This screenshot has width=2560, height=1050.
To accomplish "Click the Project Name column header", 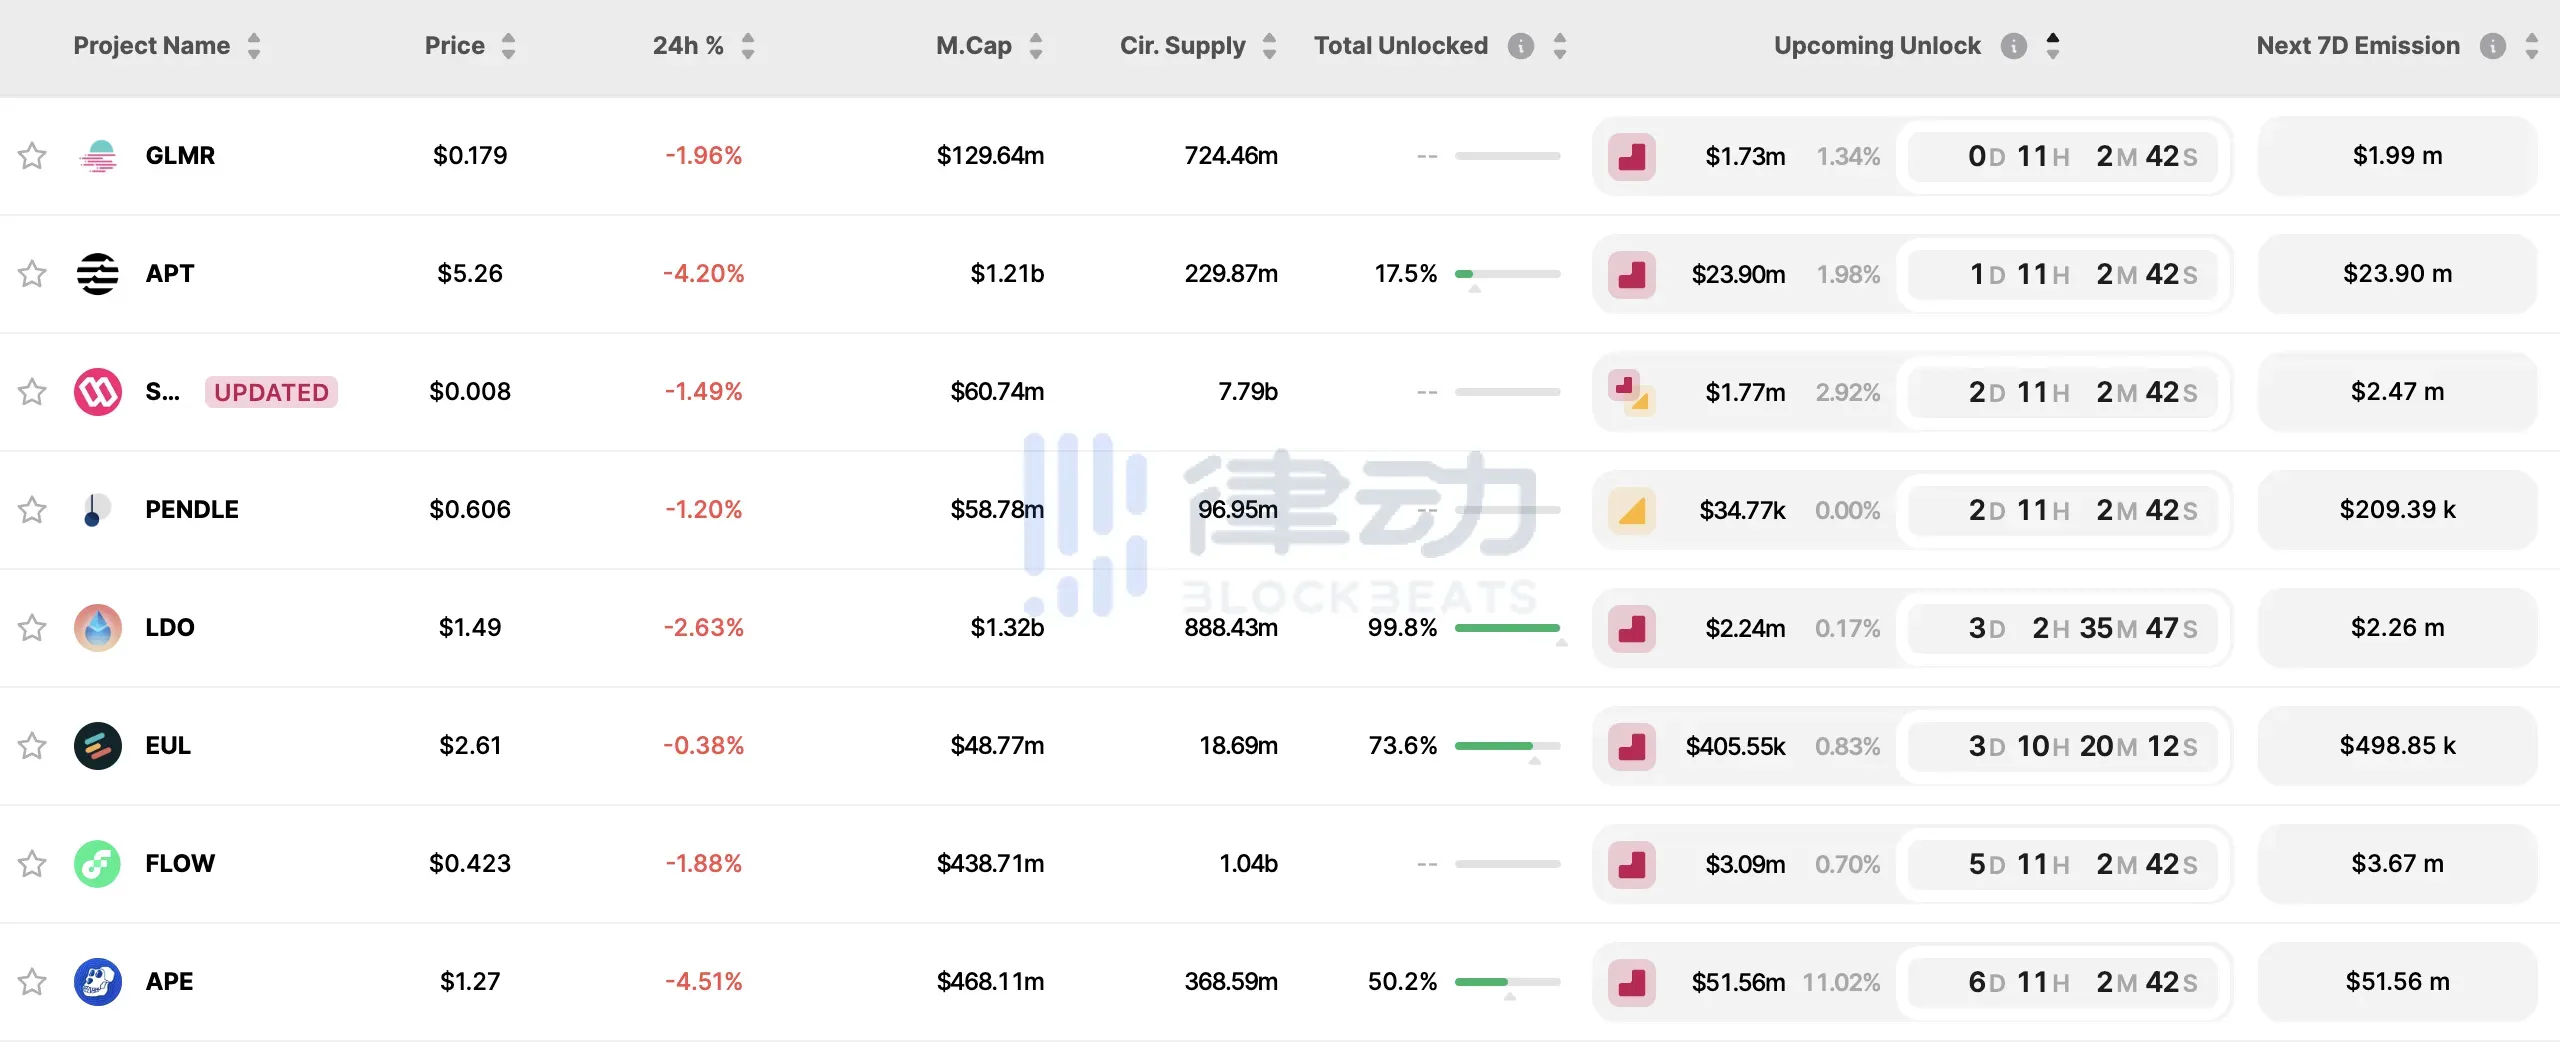I will coord(152,46).
